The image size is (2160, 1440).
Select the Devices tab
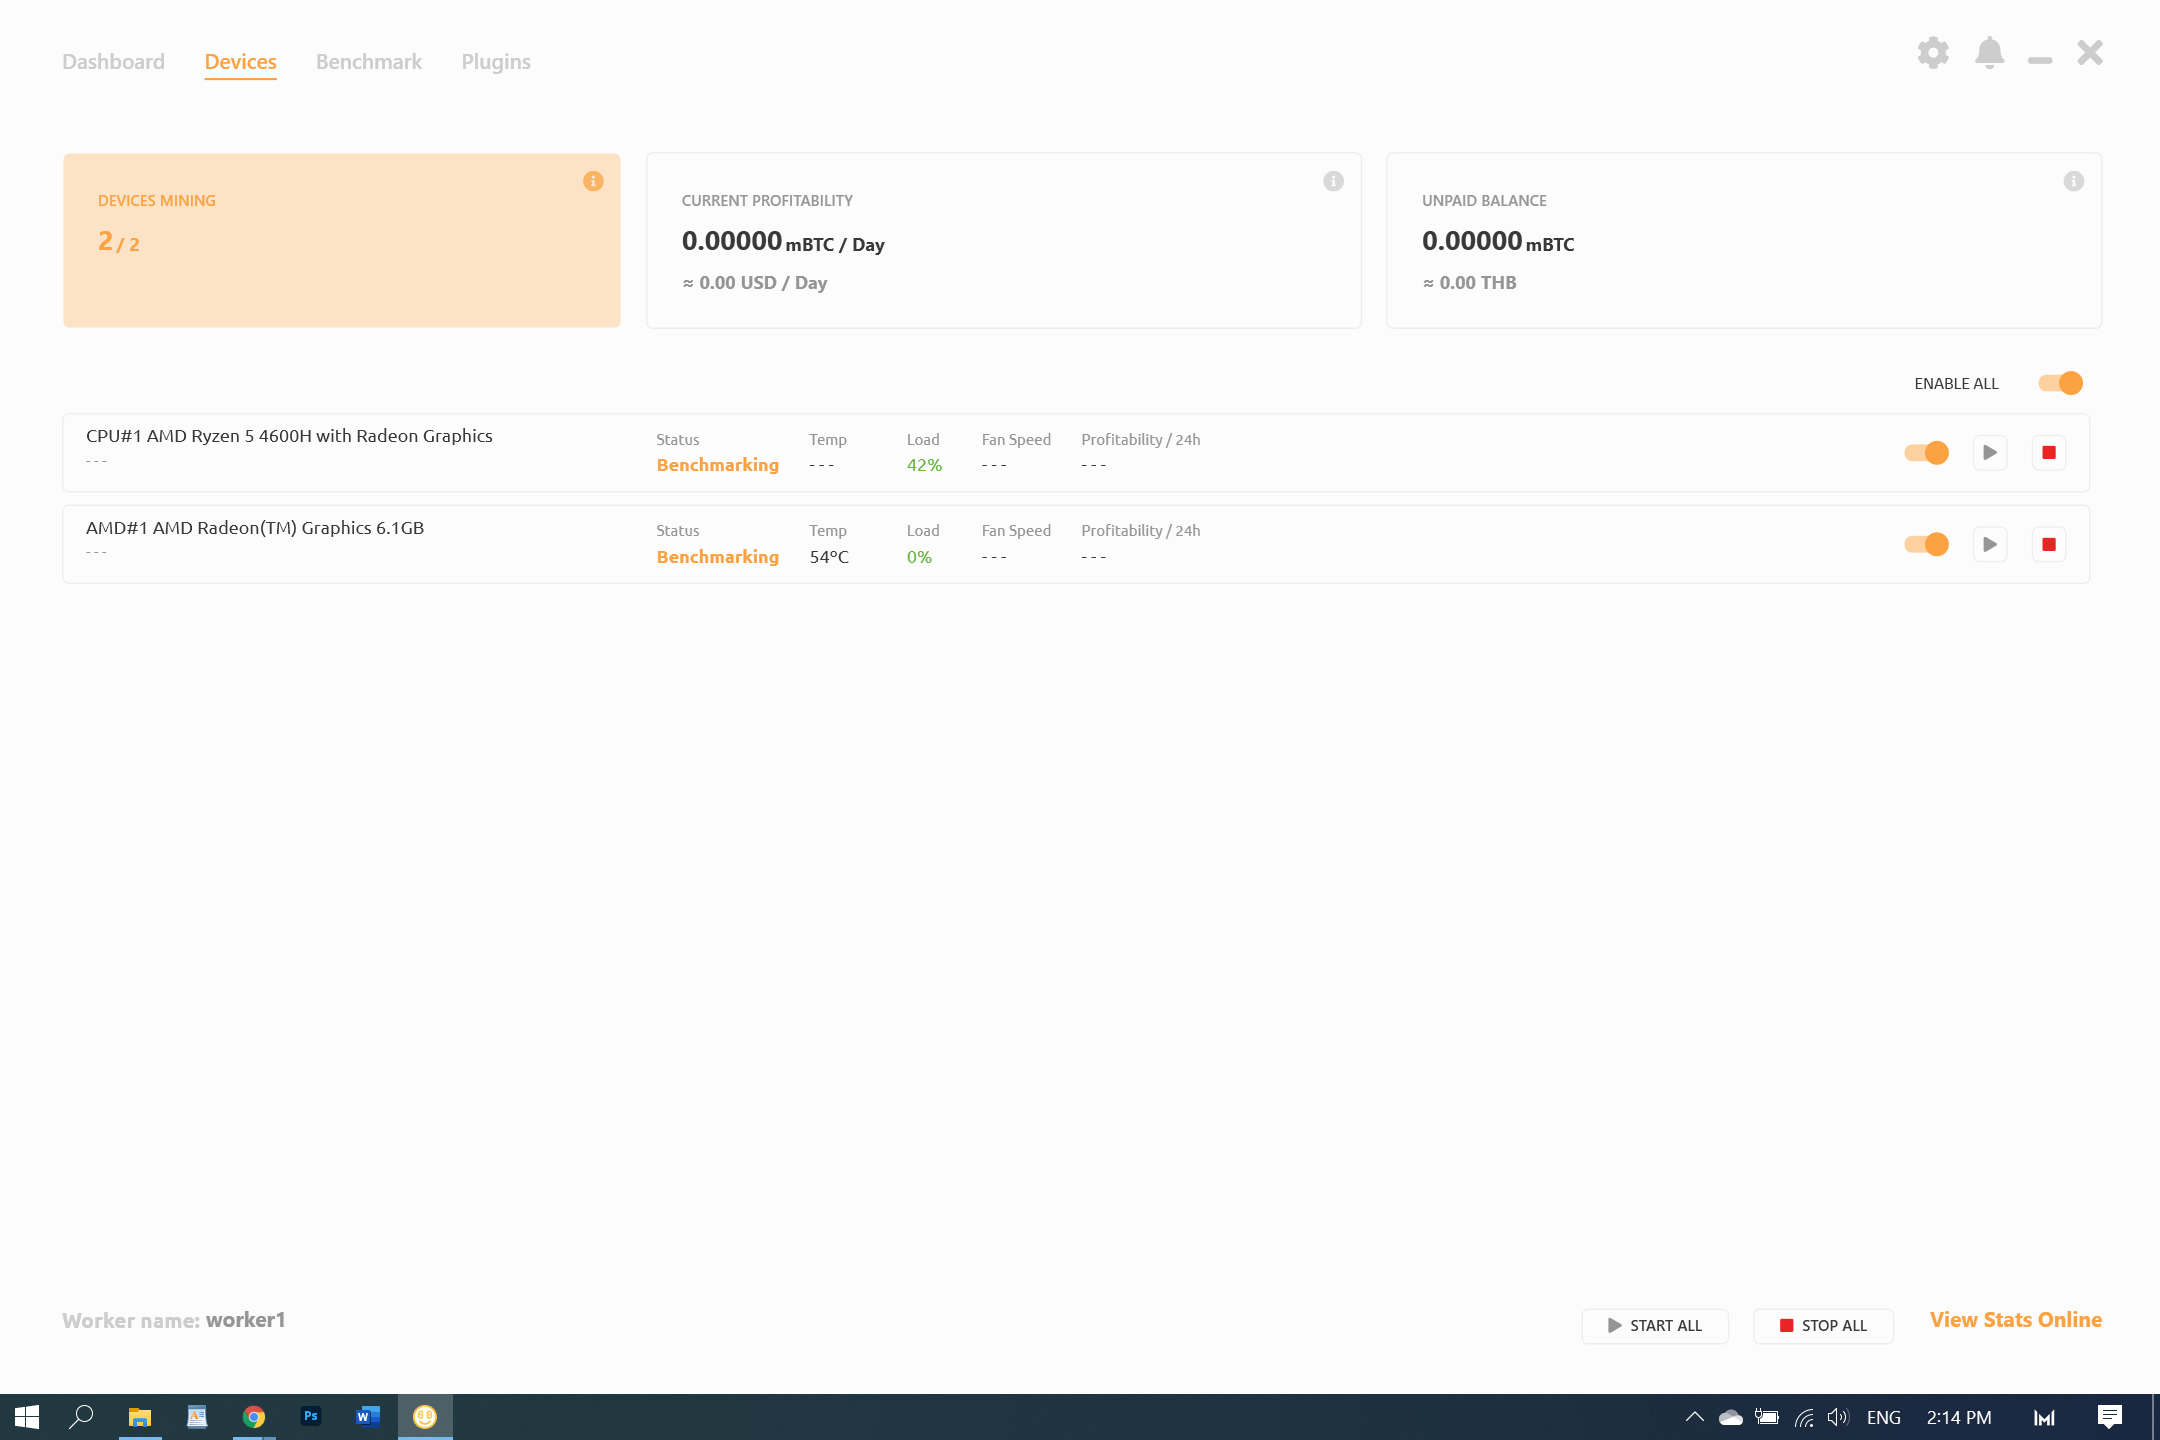240,62
